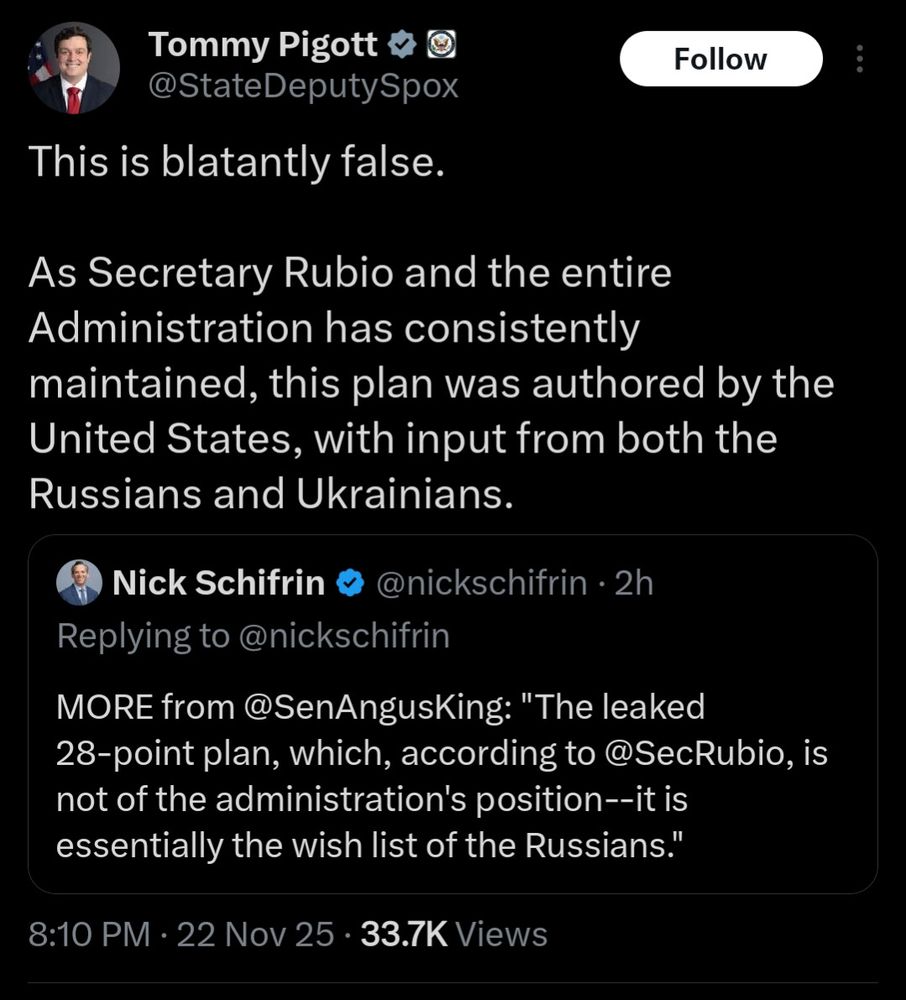Open Tommy Pigott's profile picture

75,67
